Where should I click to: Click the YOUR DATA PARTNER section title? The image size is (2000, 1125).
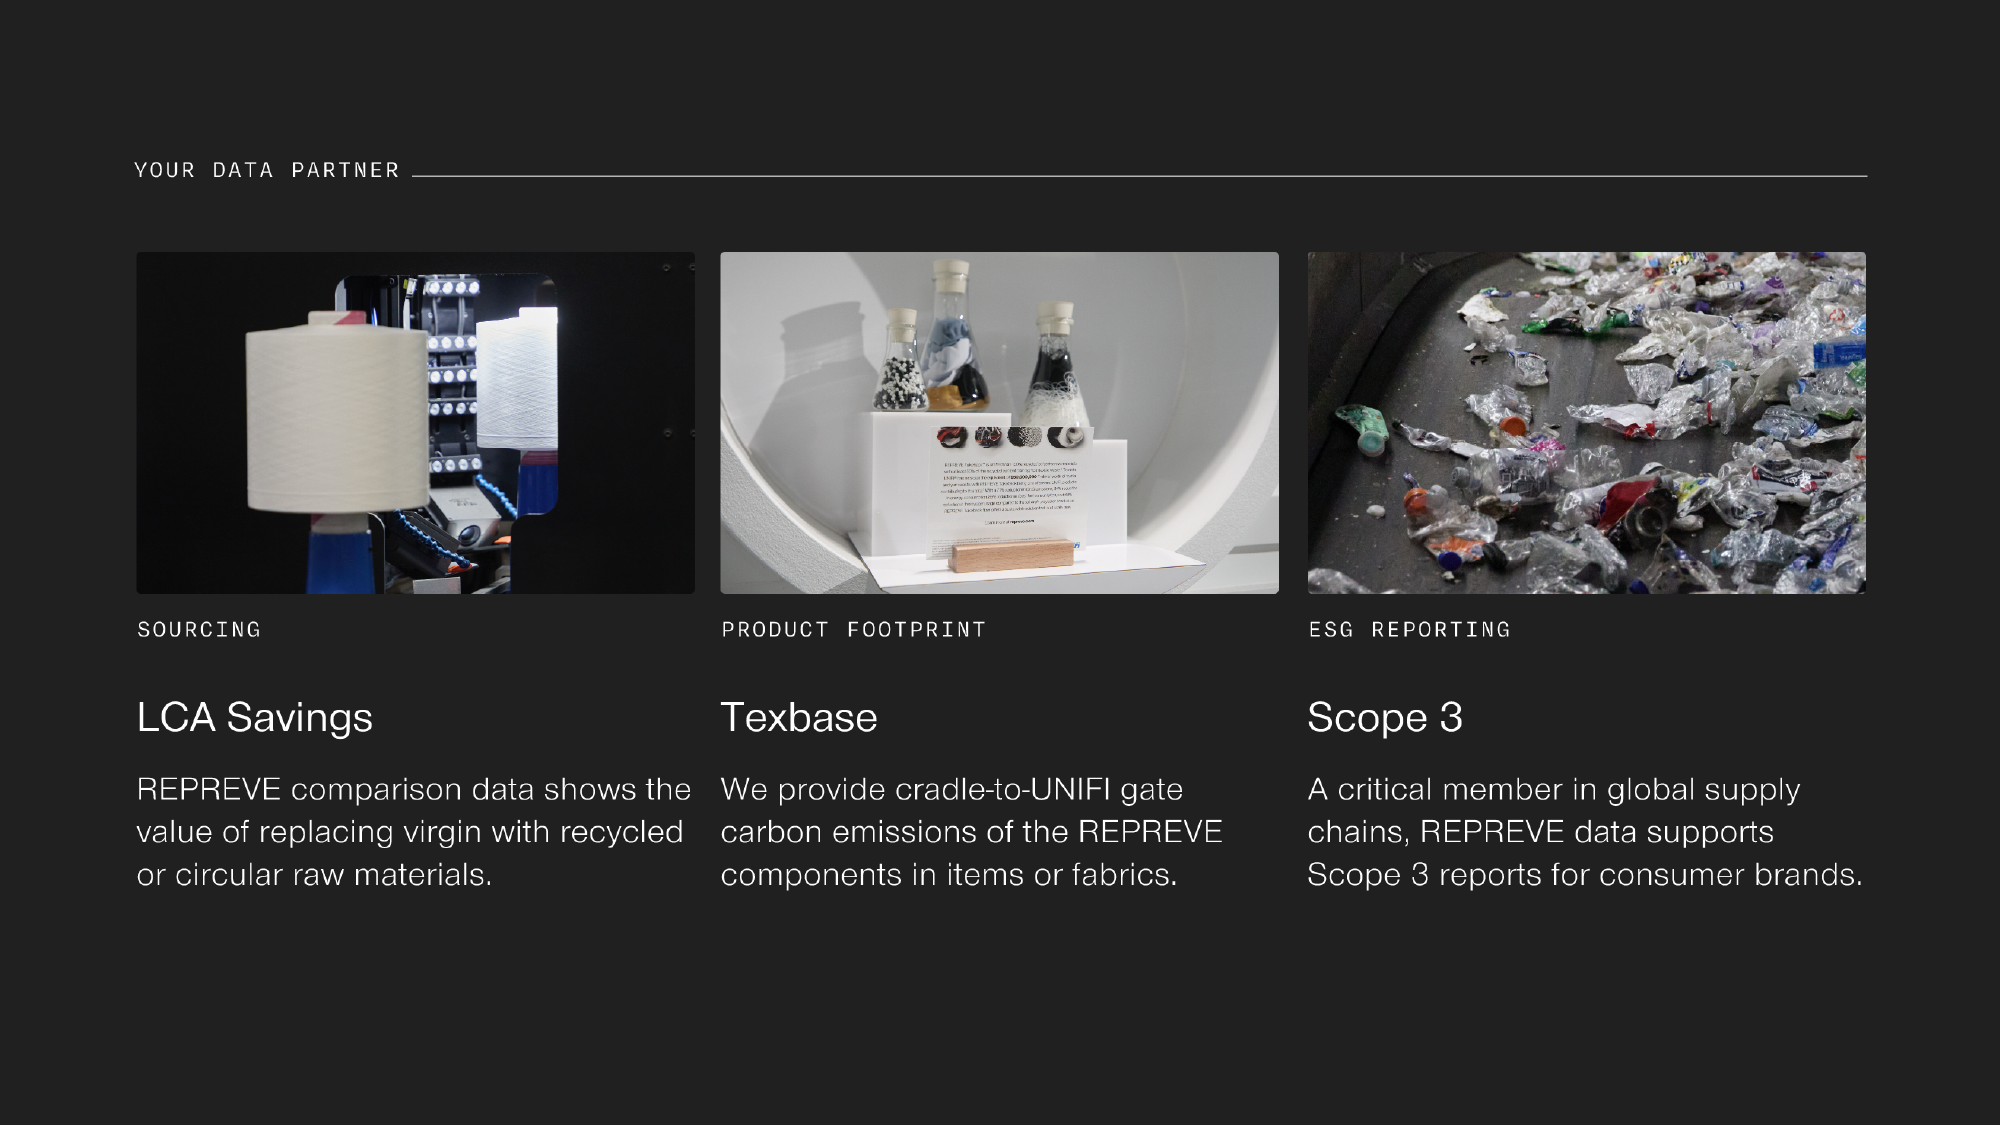point(267,170)
